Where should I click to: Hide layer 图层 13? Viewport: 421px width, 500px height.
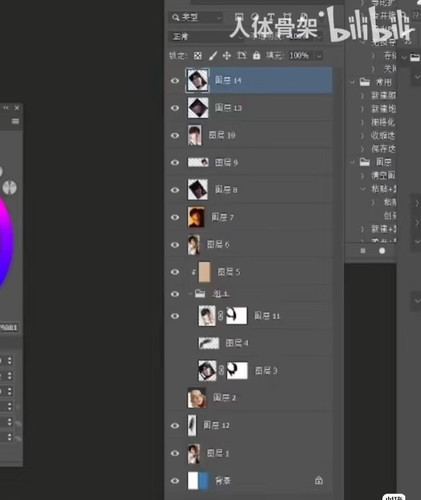tap(175, 108)
